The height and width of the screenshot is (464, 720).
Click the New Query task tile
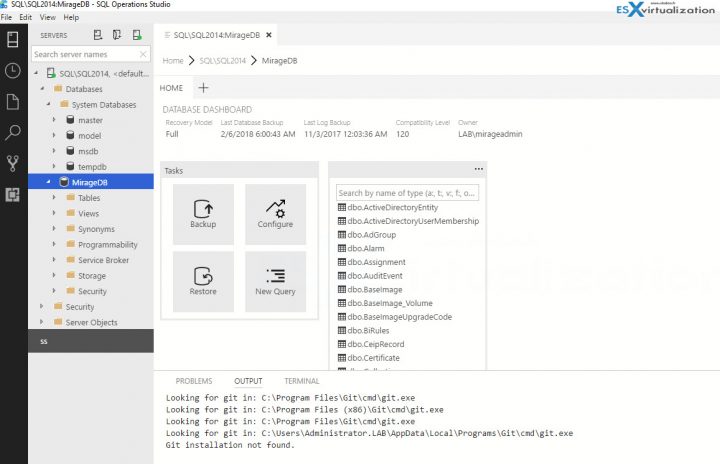[x=275, y=282]
